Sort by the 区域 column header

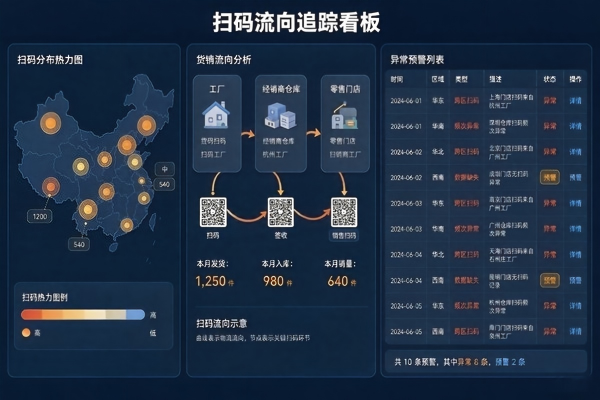click(438, 79)
